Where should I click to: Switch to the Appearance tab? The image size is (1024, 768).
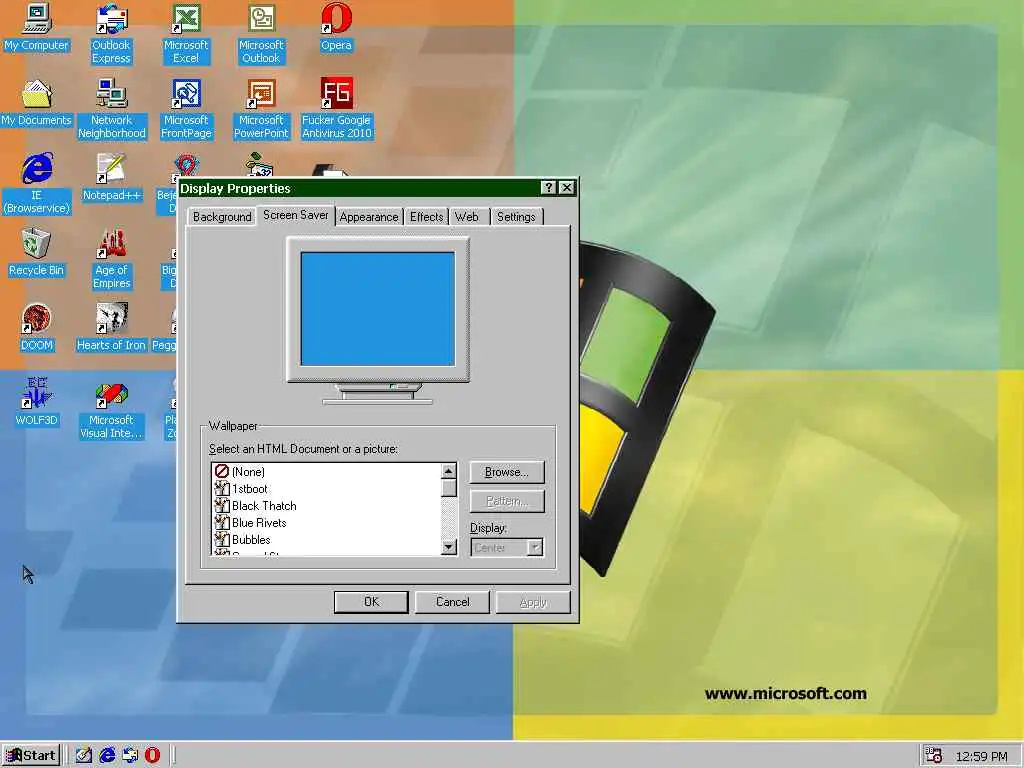(369, 217)
